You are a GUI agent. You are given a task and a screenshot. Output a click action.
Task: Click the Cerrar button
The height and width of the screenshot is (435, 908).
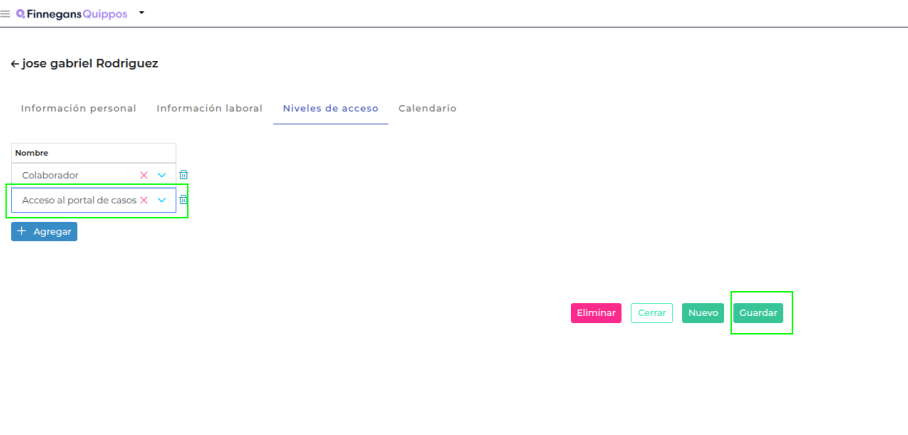tap(651, 313)
